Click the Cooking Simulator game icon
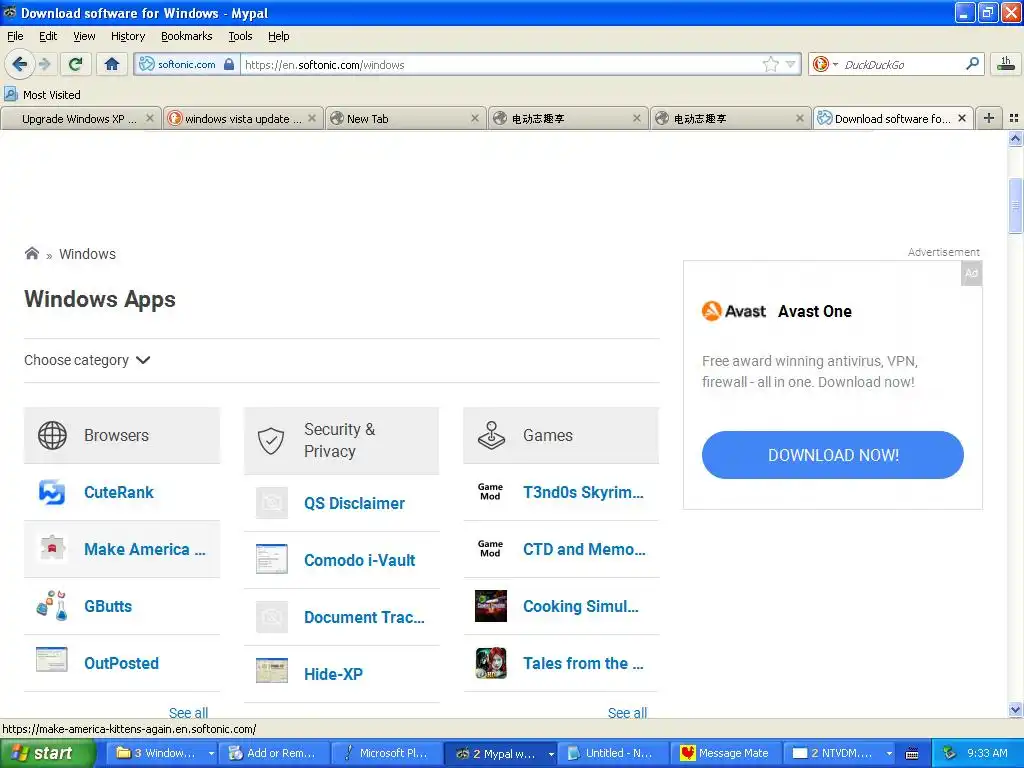This screenshot has height=768, width=1024. (491, 606)
